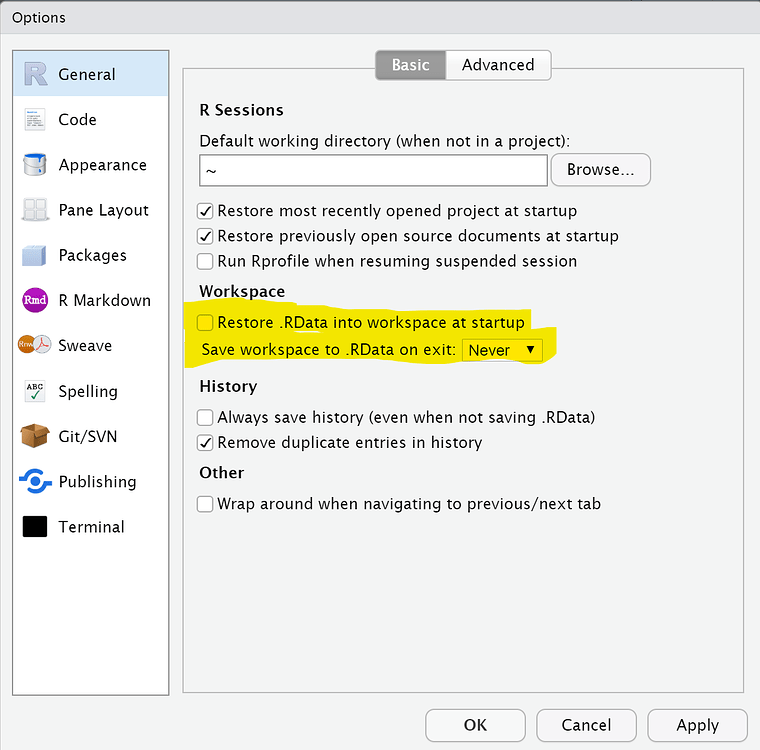Image resolution: width=760 pixels, height=750 pixels.
Task: Check Restore .RData into workspace at startup
Action: tap(205, 322)
